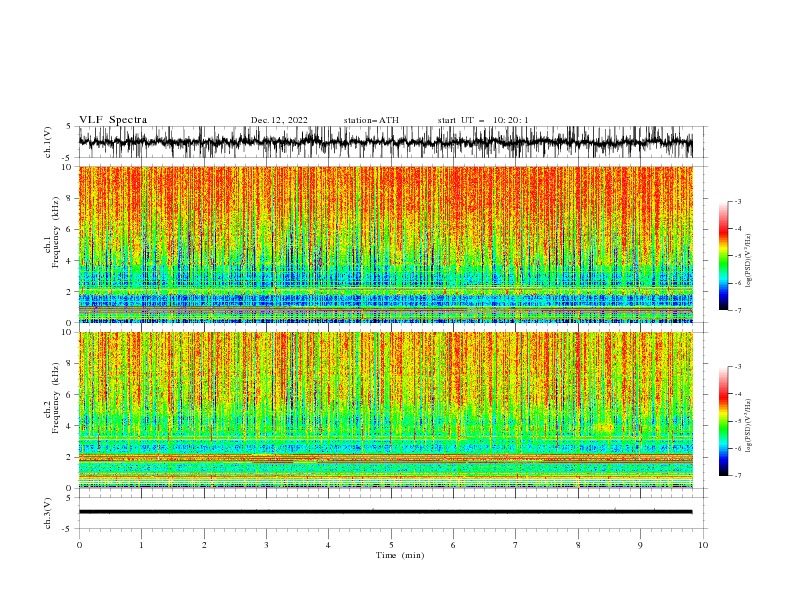This screenshot has width=792, height=612.
Task: Click the "-7" tick on upper colorbar
Action: [738, 310]
